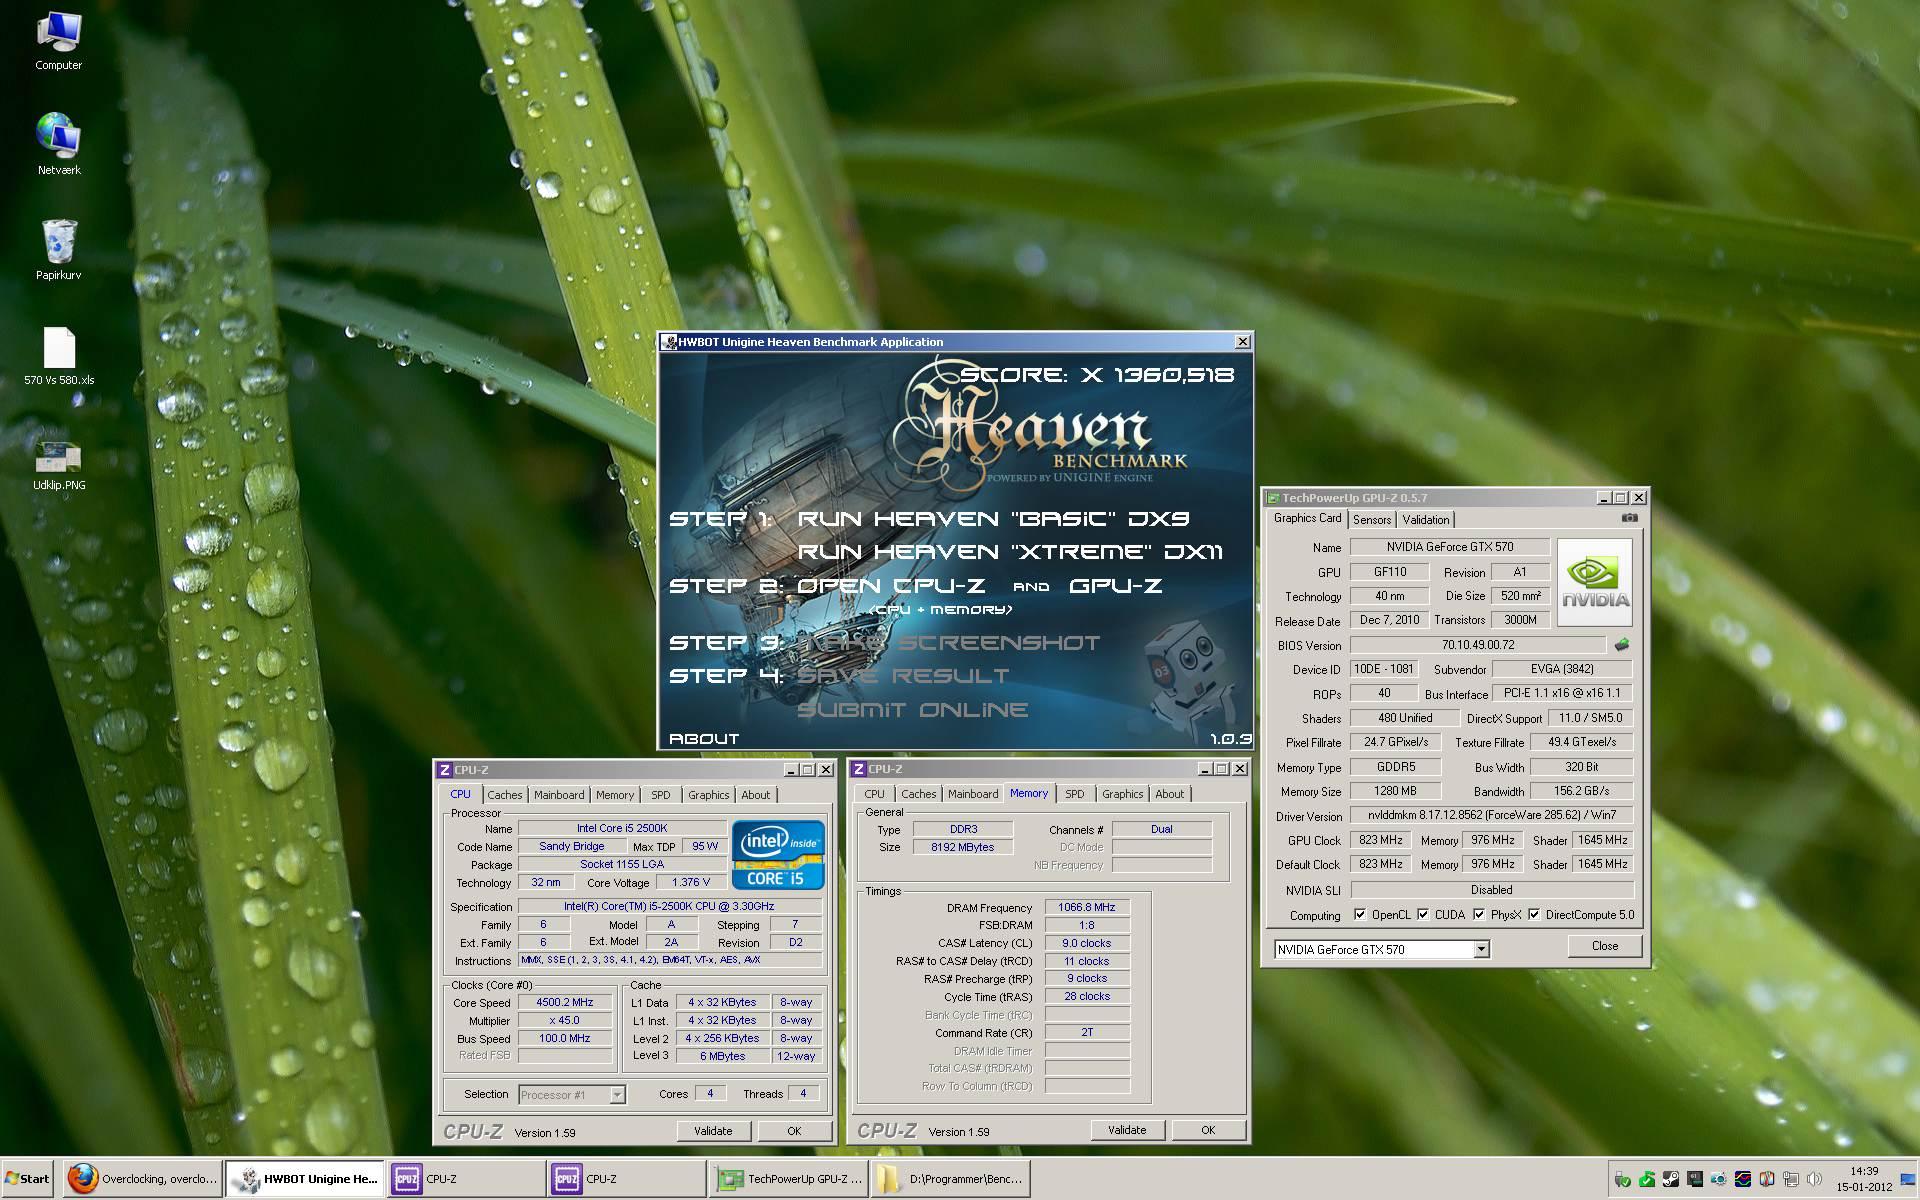Close the HWBOT Heaven Benchmark window
This screenshot has width=1920, height=1200.
click(1242, 342)
